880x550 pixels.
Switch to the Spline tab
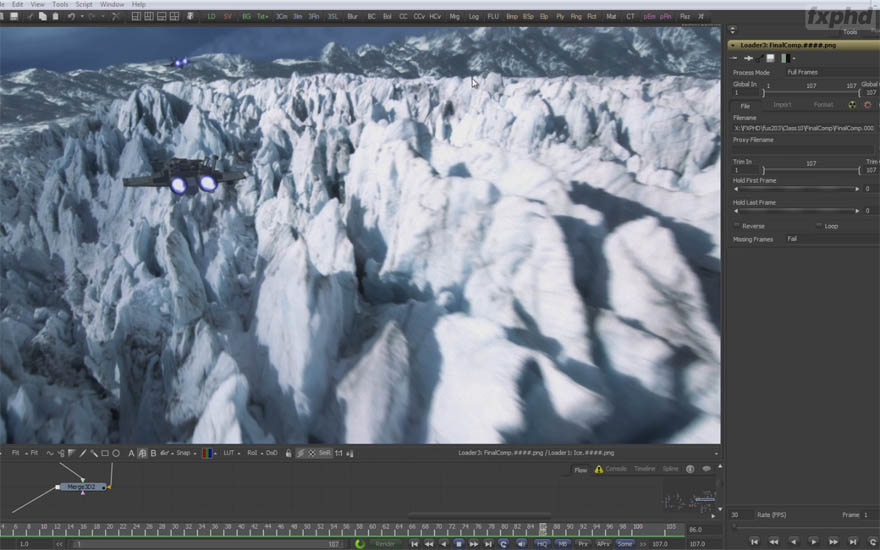(670, 469)
